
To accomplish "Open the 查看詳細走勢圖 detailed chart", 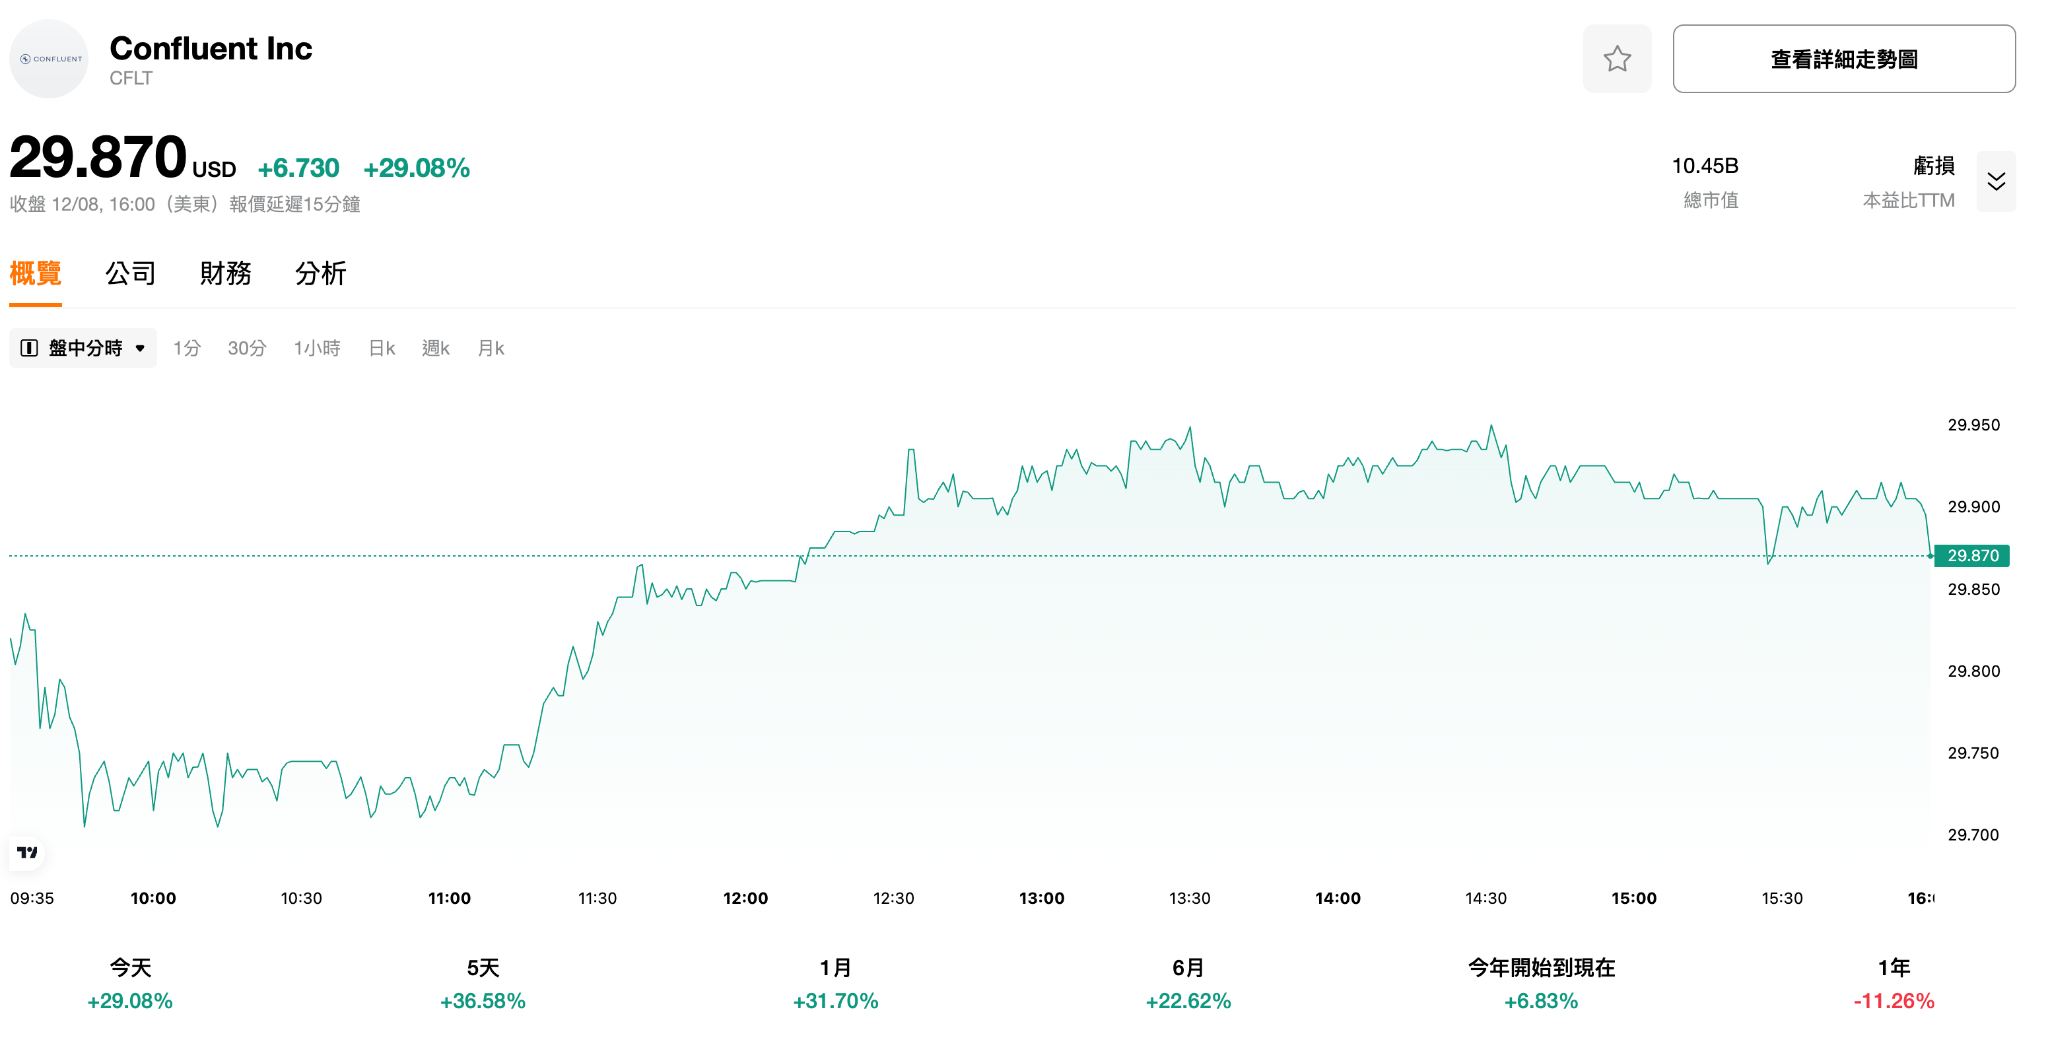I will click(x=1843, y=59).
